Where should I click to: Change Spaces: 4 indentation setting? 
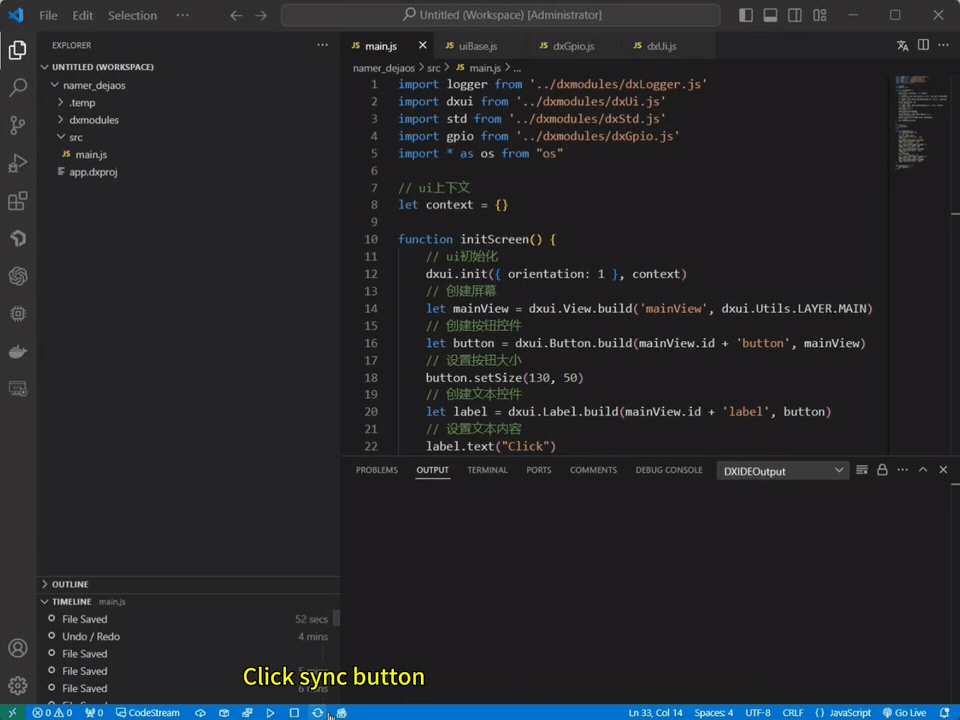pyautogui.click(x=713, y=713)
